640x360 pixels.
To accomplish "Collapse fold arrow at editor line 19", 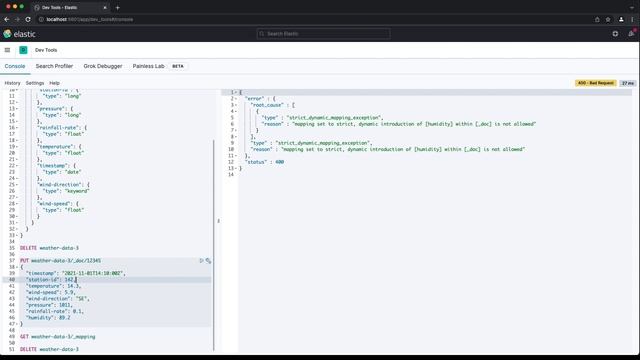I will (x=17, y=147).
